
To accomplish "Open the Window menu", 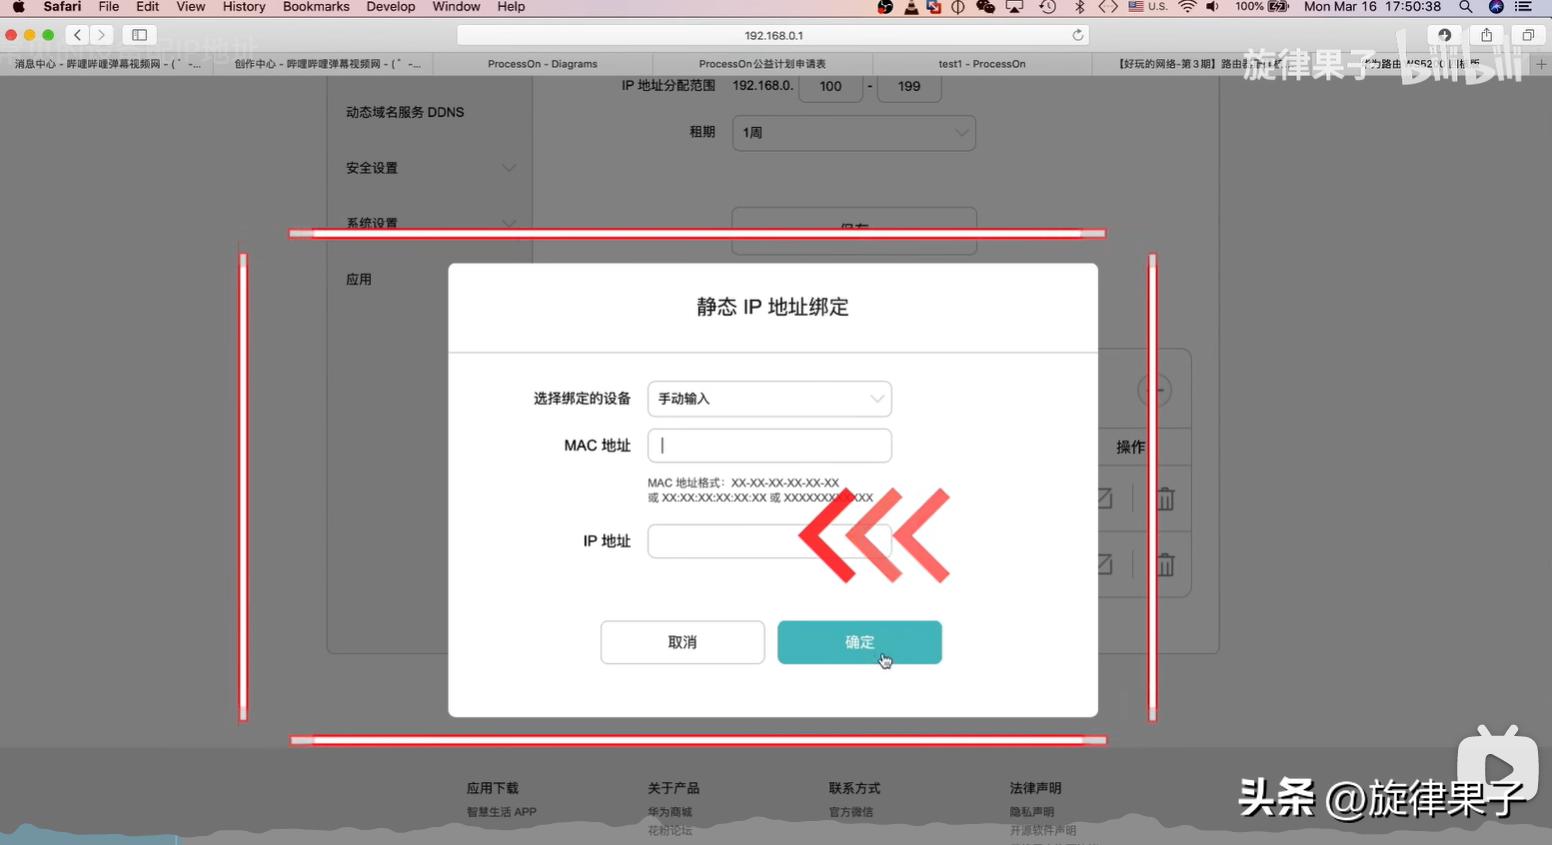I will click(x=457, y=7).
